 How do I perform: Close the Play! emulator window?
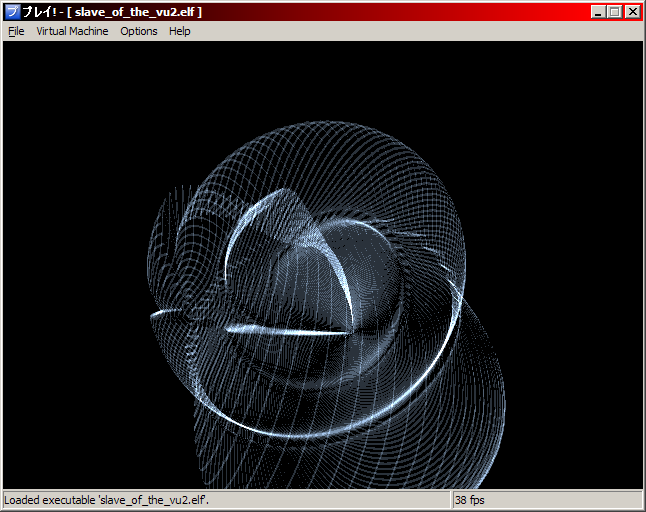pos(633,12)
